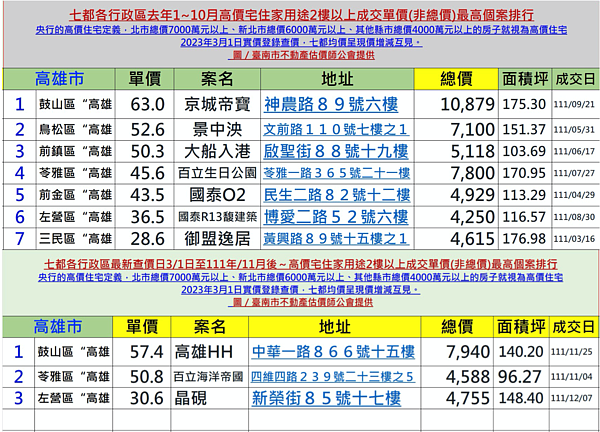Select unit price 28.6

pos(147,239)
